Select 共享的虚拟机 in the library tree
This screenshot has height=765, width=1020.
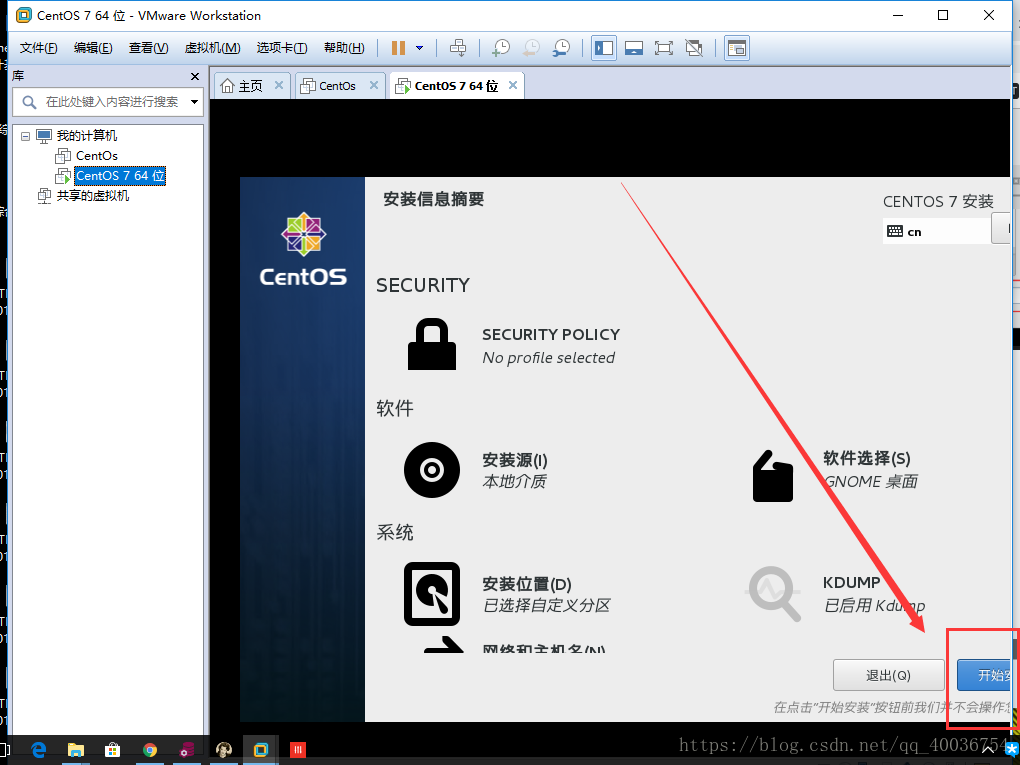tap(92, 196)
